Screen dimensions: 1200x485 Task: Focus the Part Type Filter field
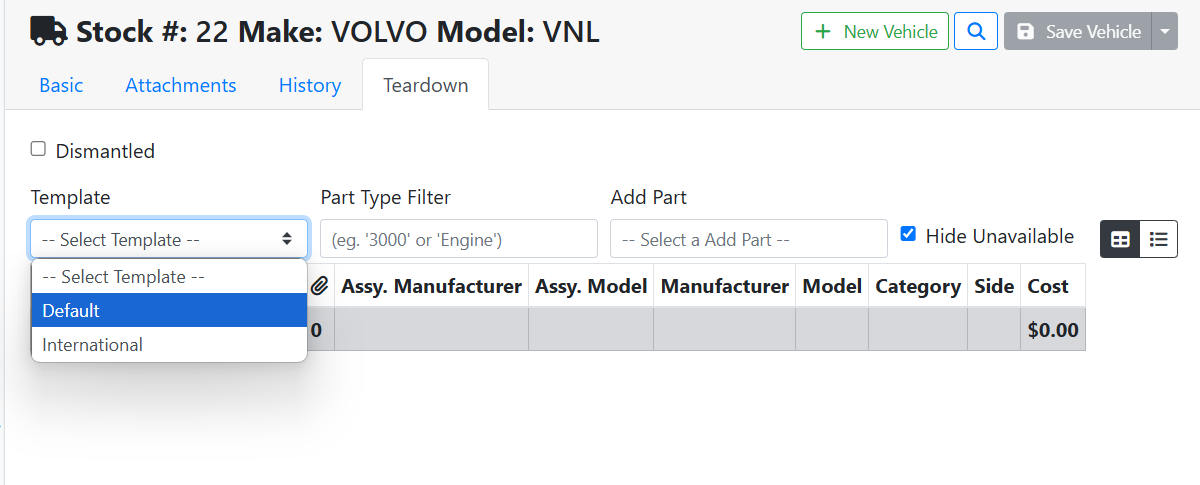point(458,239)
